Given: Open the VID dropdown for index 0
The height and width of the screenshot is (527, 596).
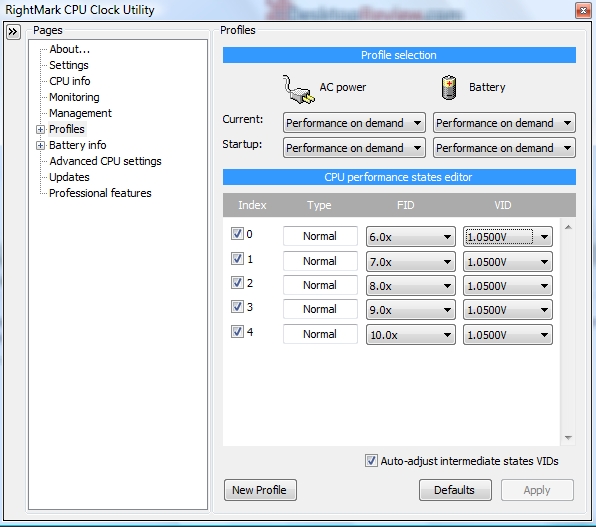Looking at the screenshot, I should [x=507, y=237].
